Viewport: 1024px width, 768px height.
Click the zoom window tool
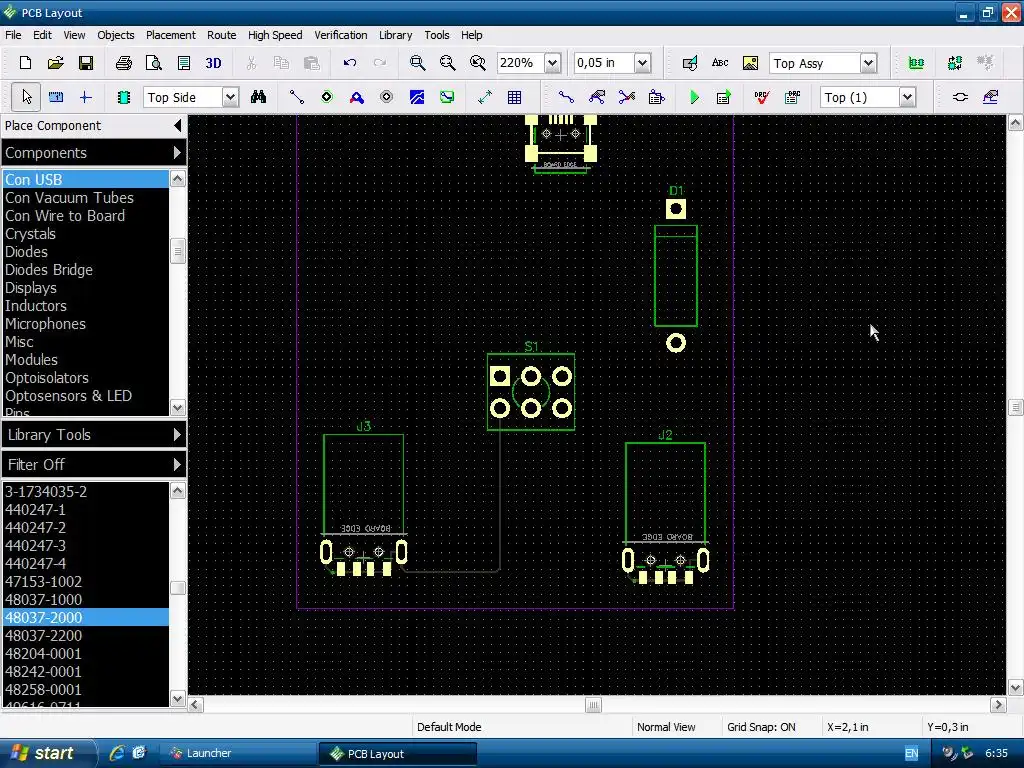pos(417,63)
